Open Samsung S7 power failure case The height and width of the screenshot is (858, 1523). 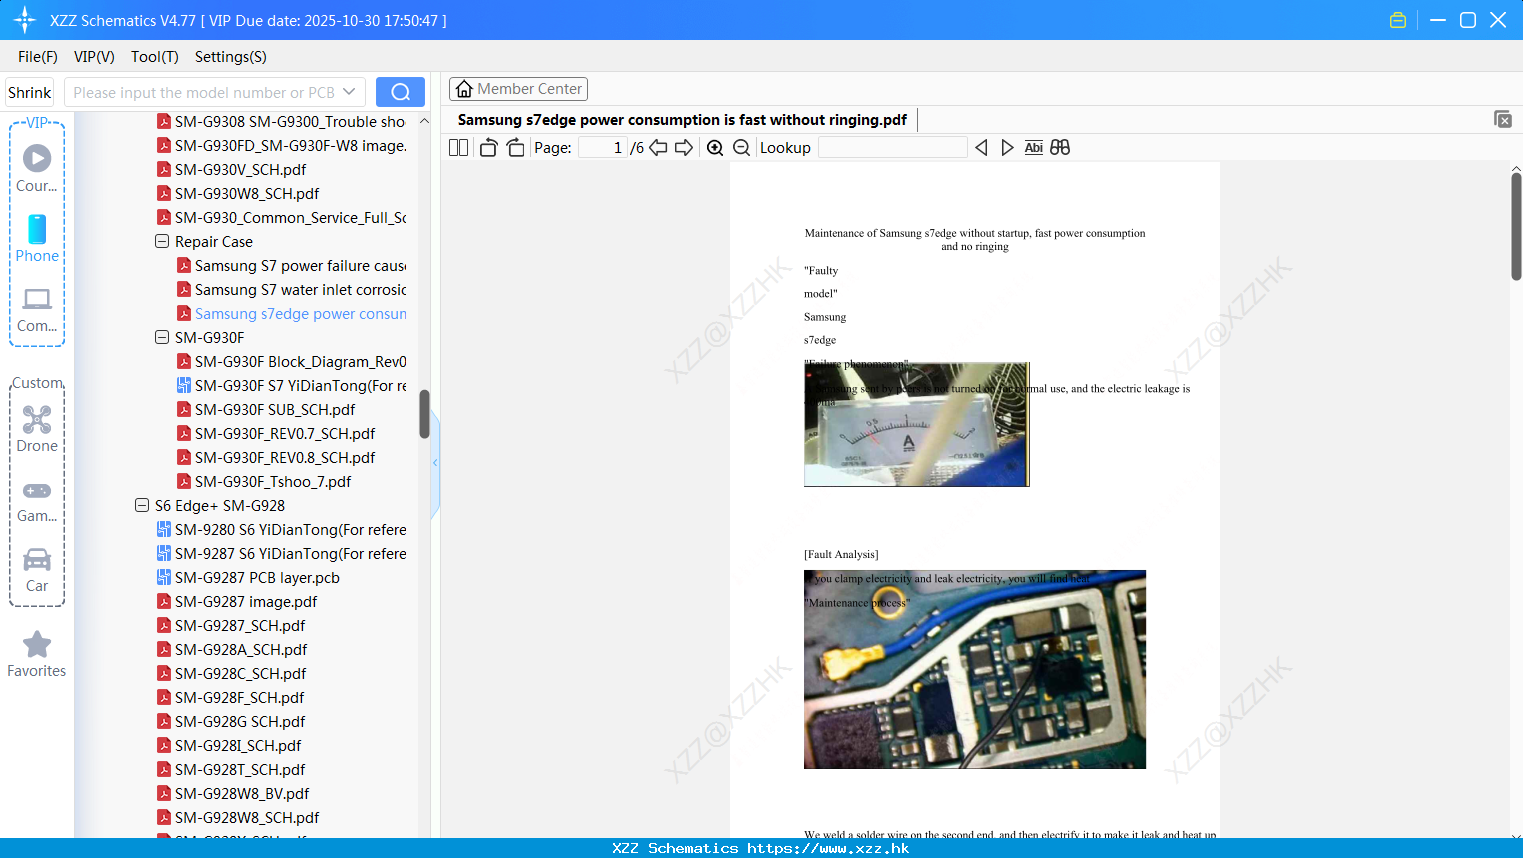pos(291,266)
